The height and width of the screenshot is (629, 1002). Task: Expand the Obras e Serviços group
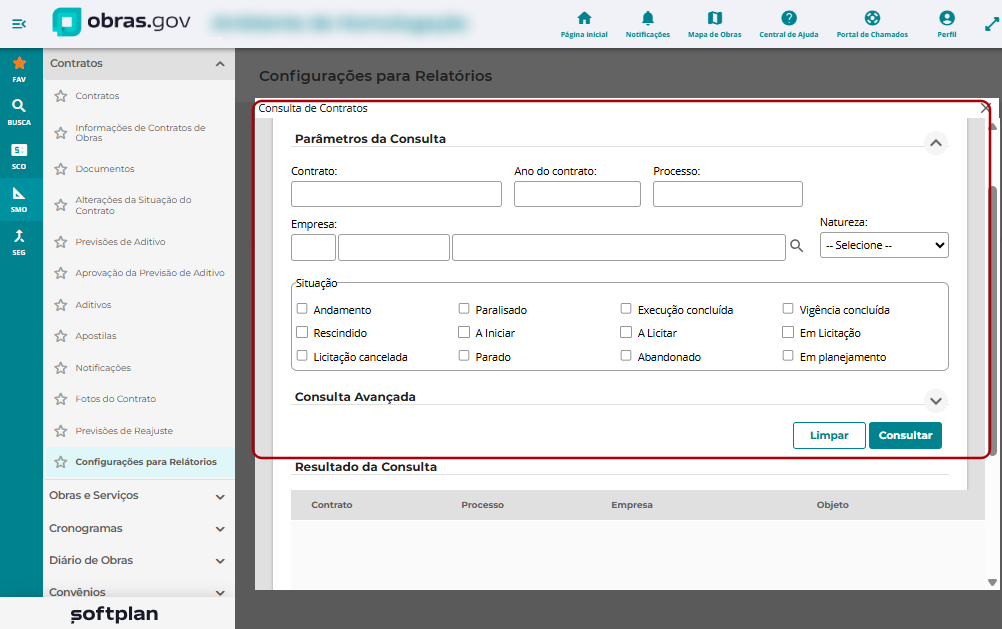click(x=220, y=497)
